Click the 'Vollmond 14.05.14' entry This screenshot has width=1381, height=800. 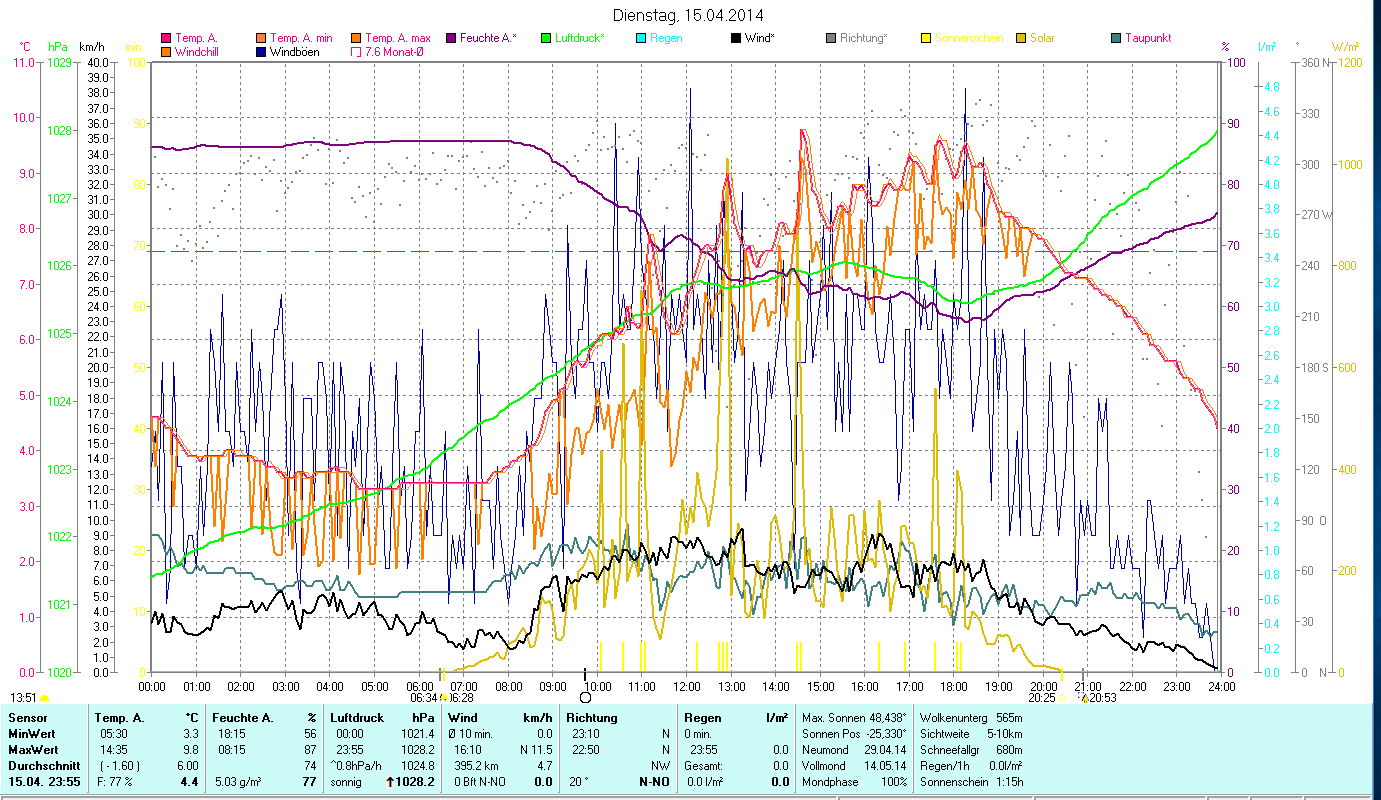pyautogui.click(x=855, y=766)
